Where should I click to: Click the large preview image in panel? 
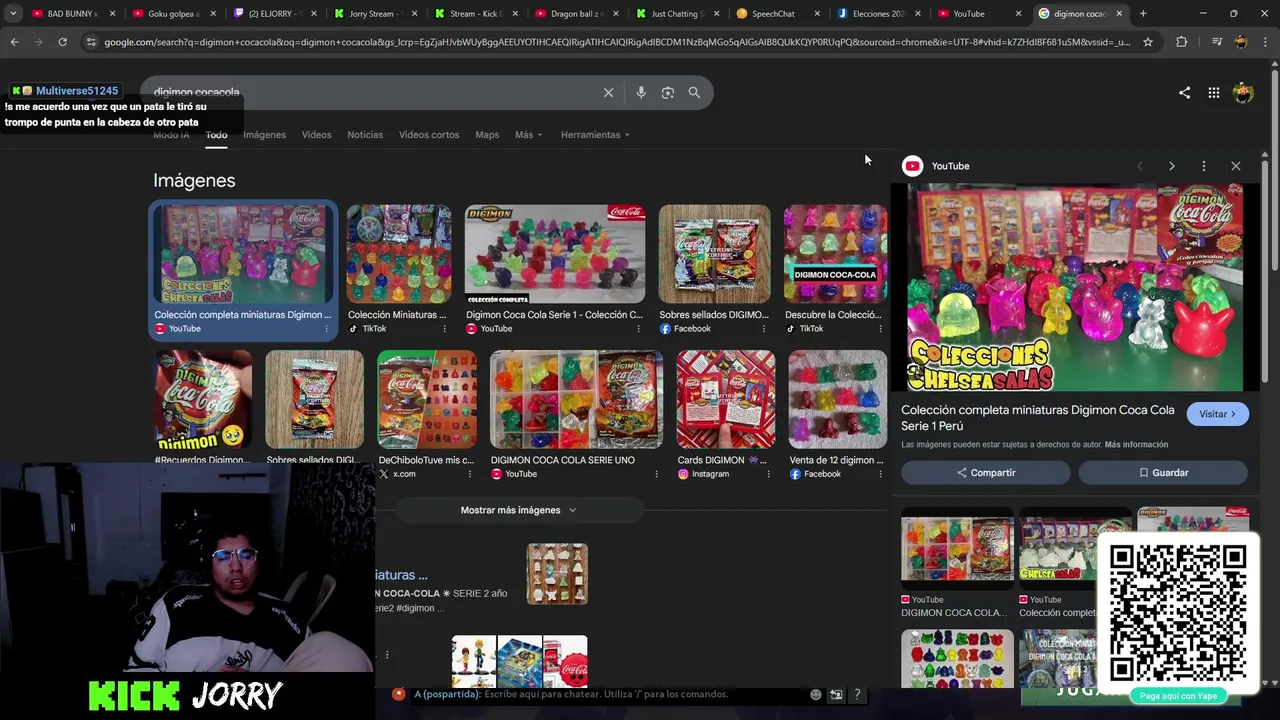tap(1075, 287)
